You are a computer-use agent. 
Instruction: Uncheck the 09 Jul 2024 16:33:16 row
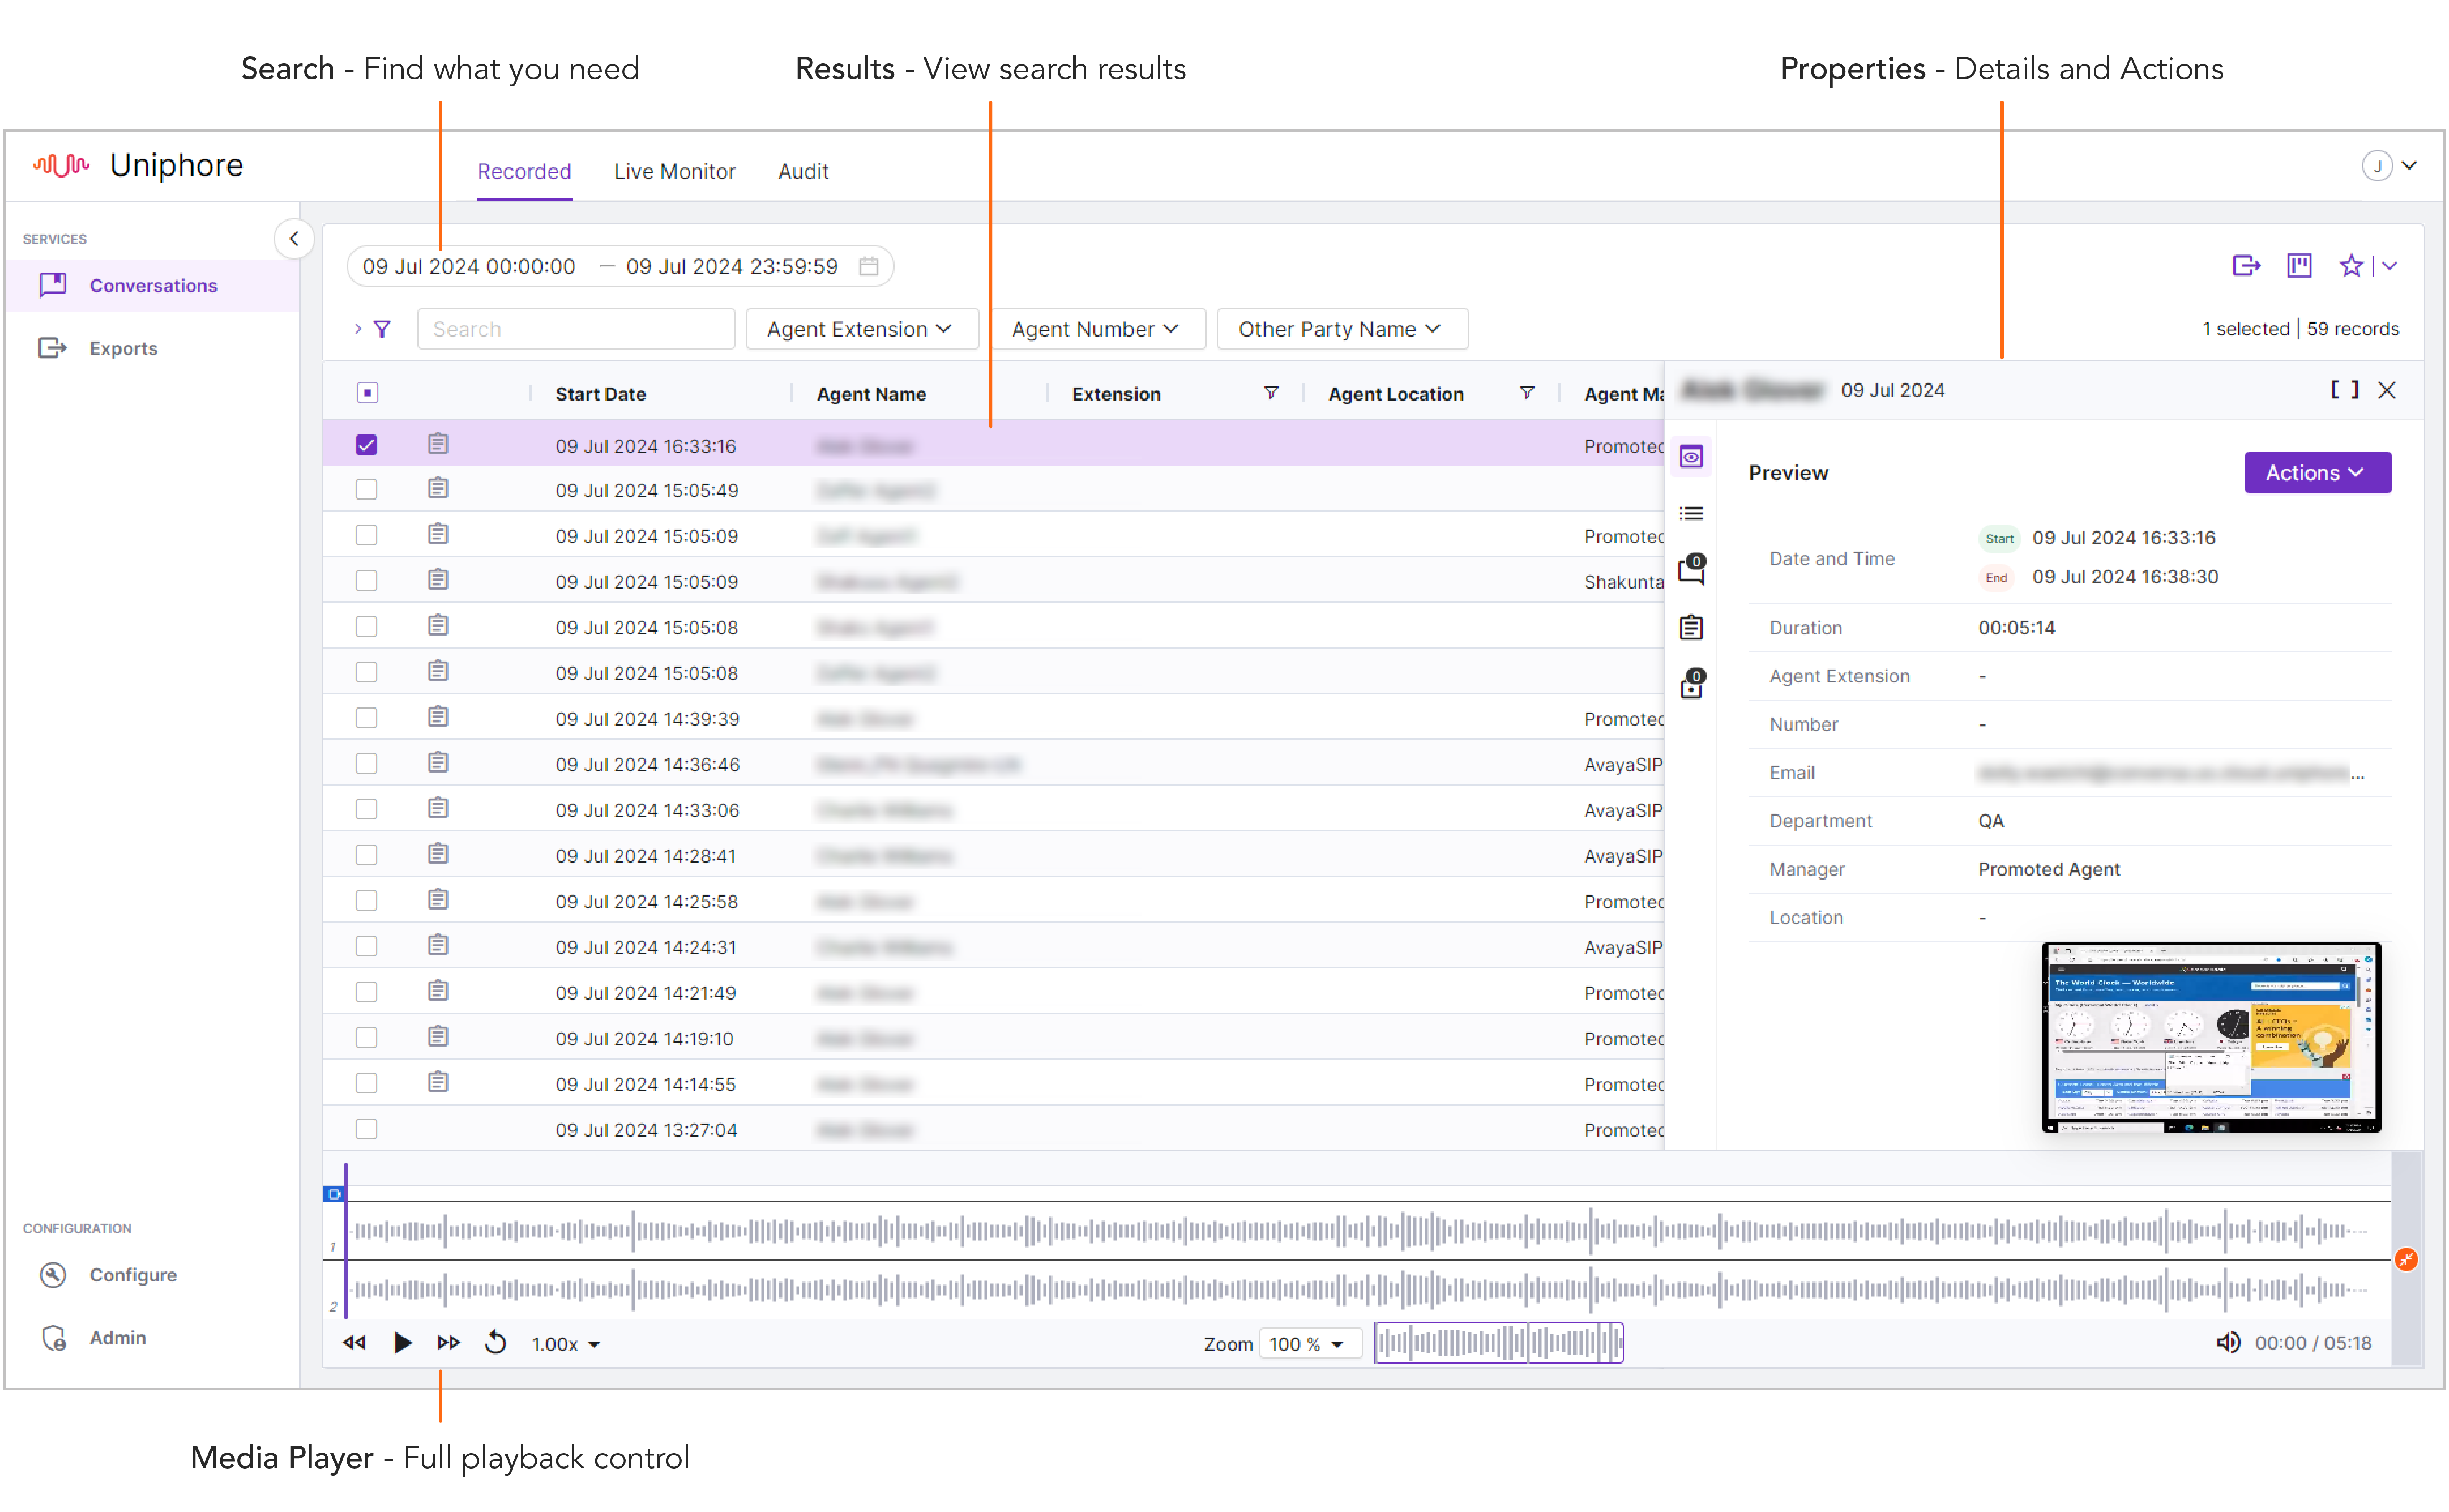367,445
